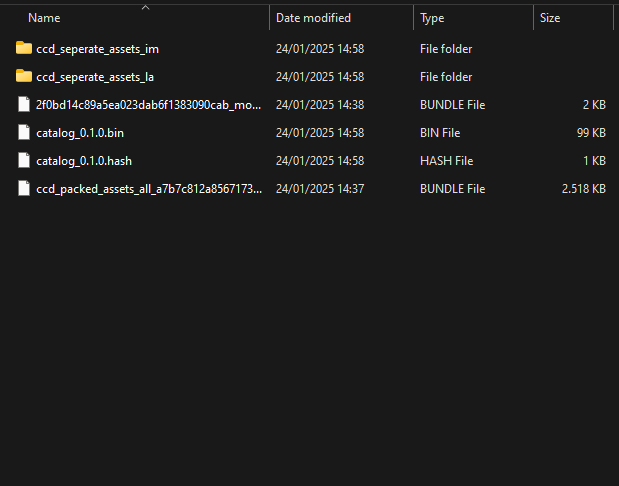Click the catalog_0.1.0.hash file icon
The height and width of the screenshot is (486, 619).
(25, 160)
